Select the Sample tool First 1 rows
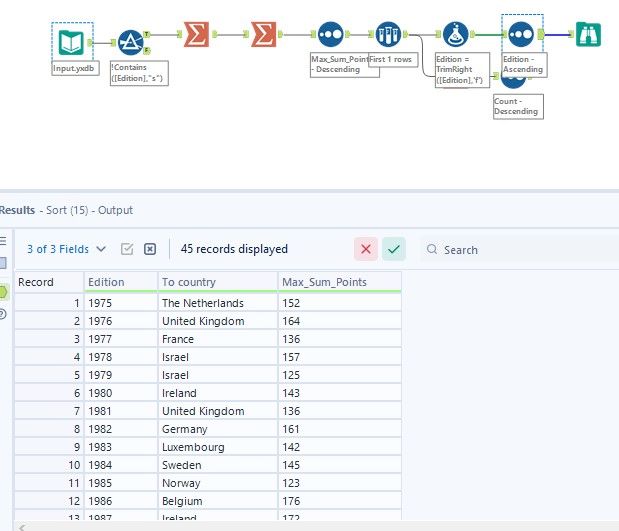The image size is (619, 531). [x=388, y=34]
